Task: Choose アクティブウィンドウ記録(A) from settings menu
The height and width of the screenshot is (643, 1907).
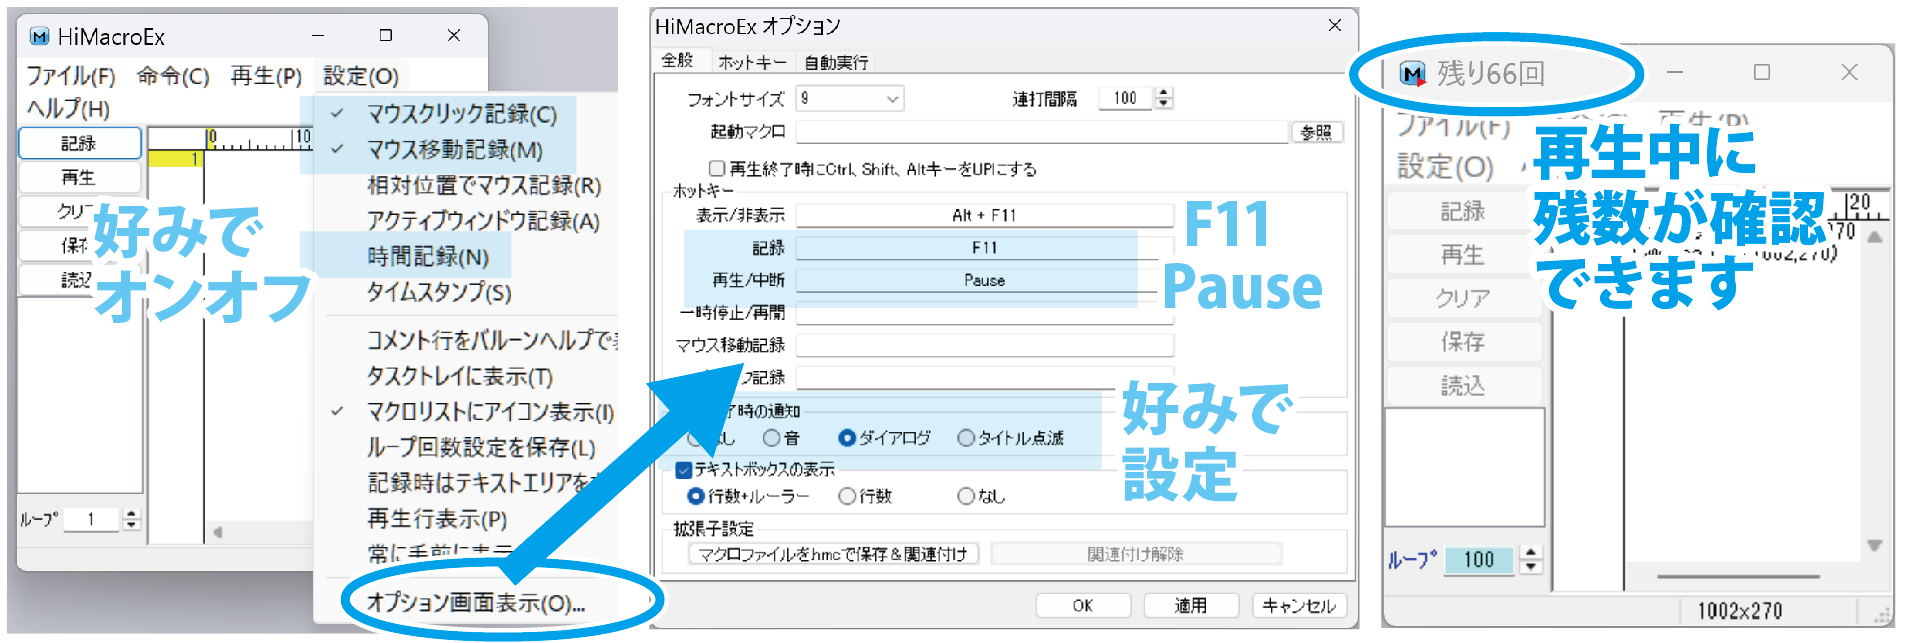Action: (483, 221)
